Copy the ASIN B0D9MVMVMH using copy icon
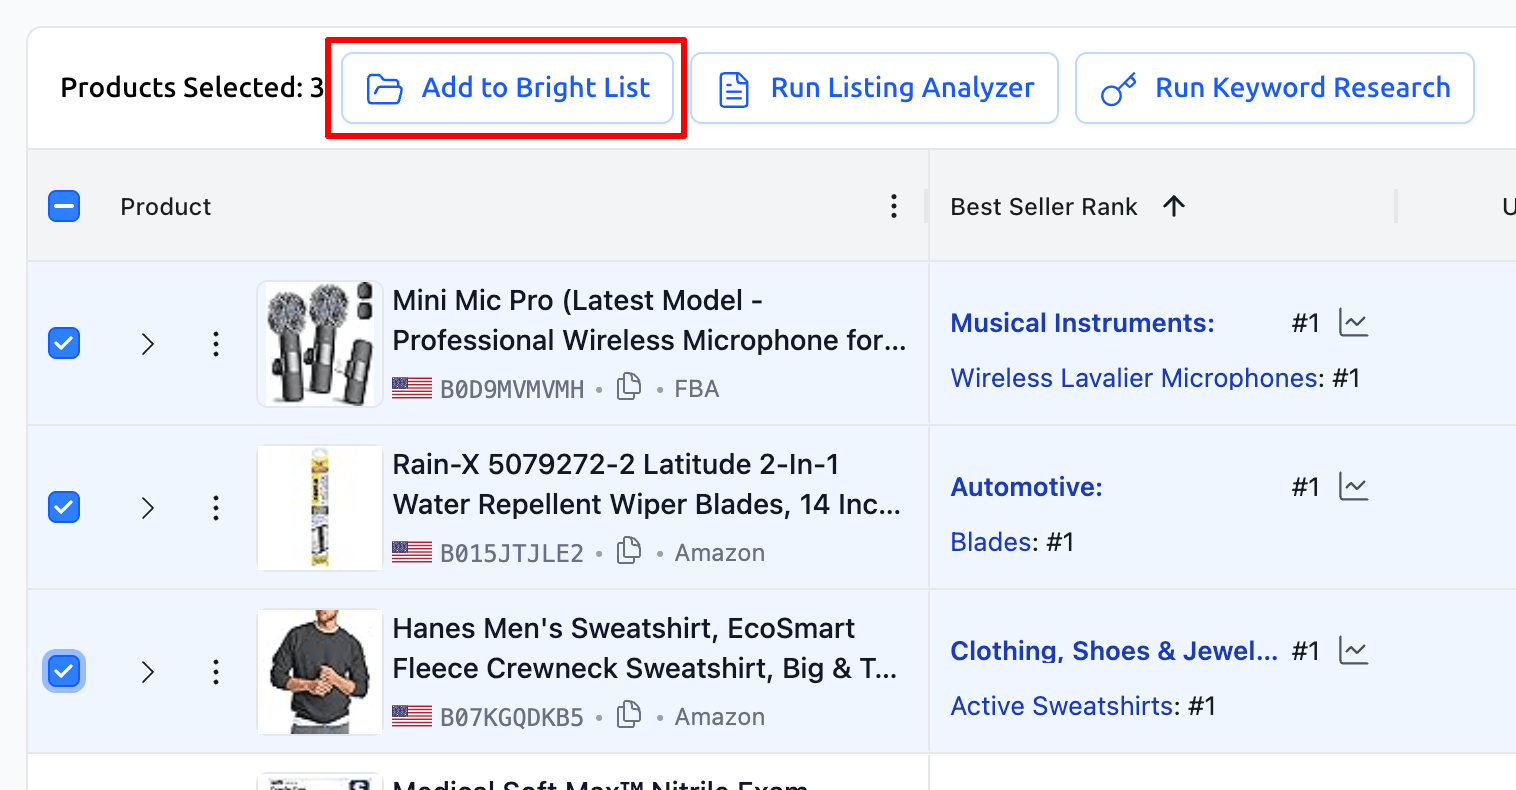The width and height of the screenshot is (1516, 790). (x=628, y=387)
